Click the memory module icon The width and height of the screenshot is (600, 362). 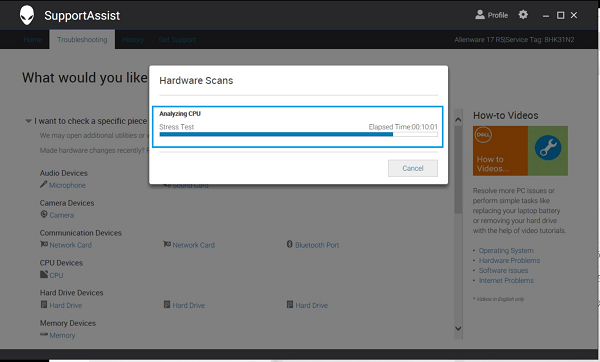44,334
